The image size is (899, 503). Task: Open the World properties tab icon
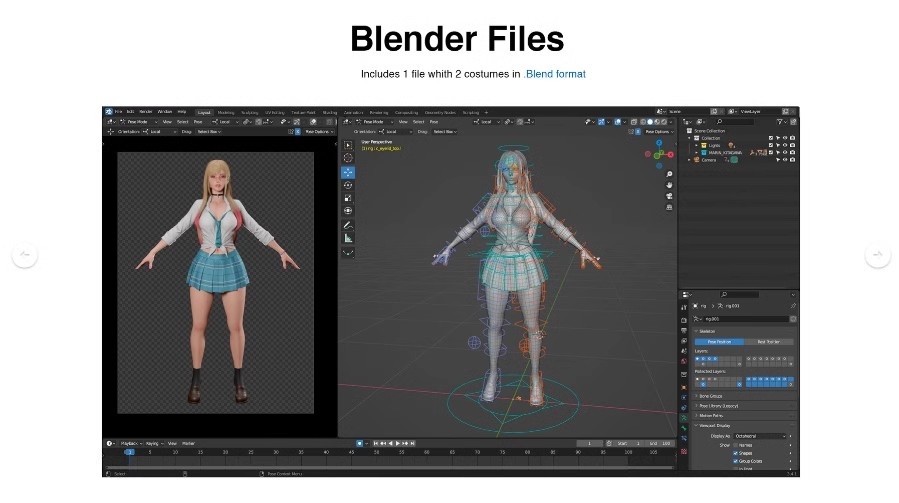pyautogui.click(x=683, y=361)
